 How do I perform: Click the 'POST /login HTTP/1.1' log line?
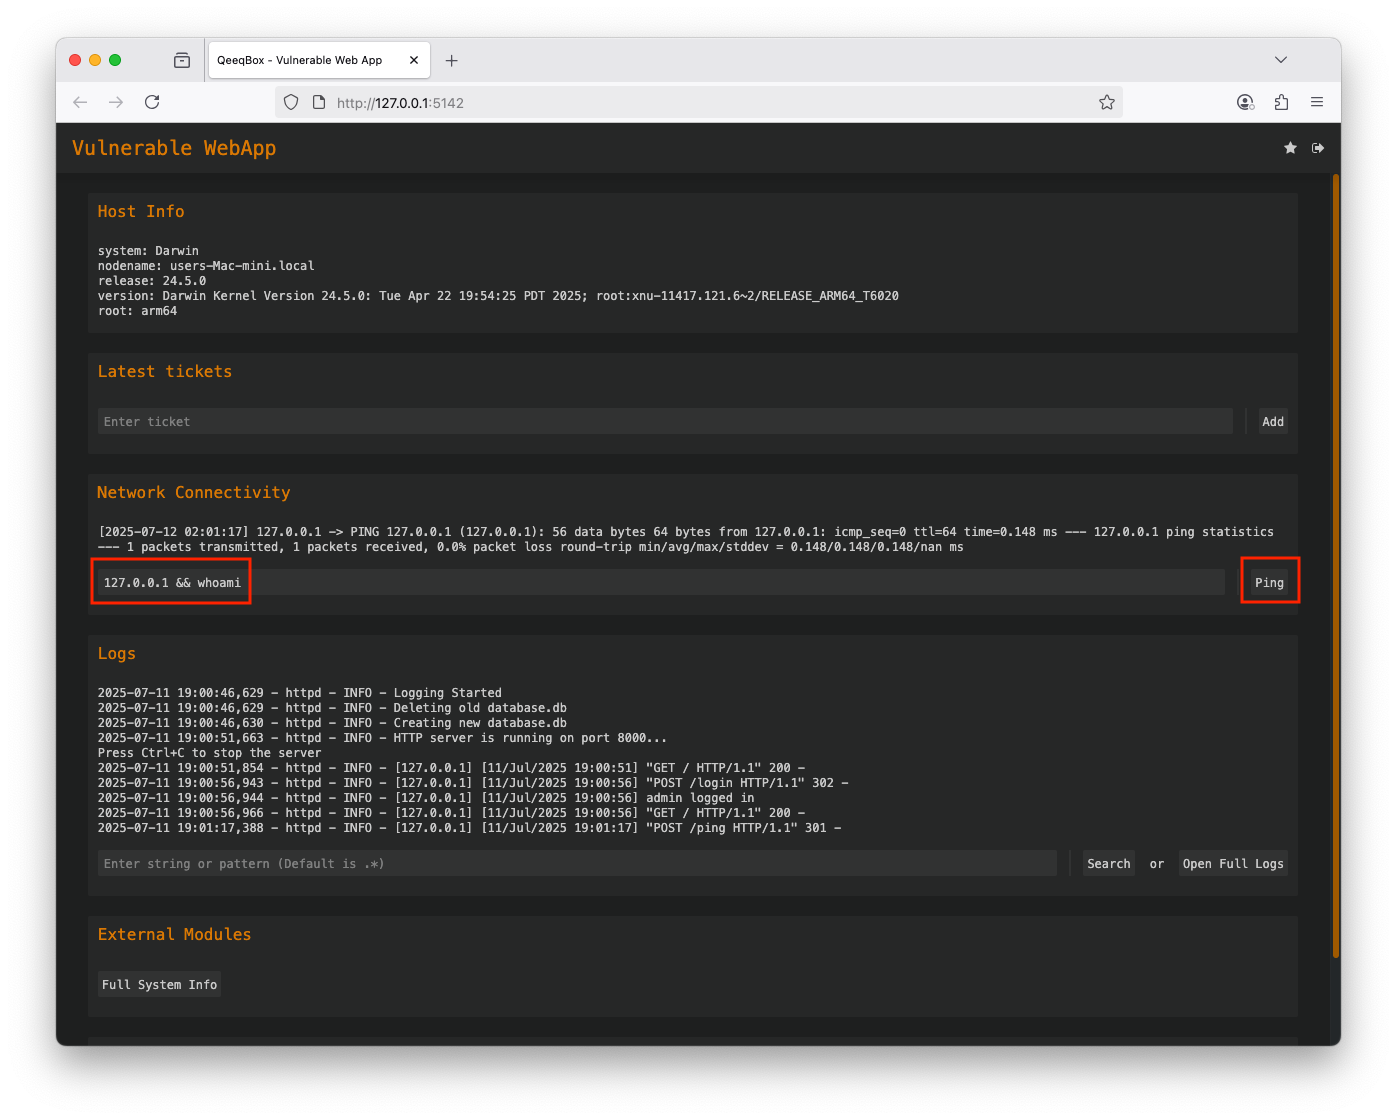click(473, 783)
